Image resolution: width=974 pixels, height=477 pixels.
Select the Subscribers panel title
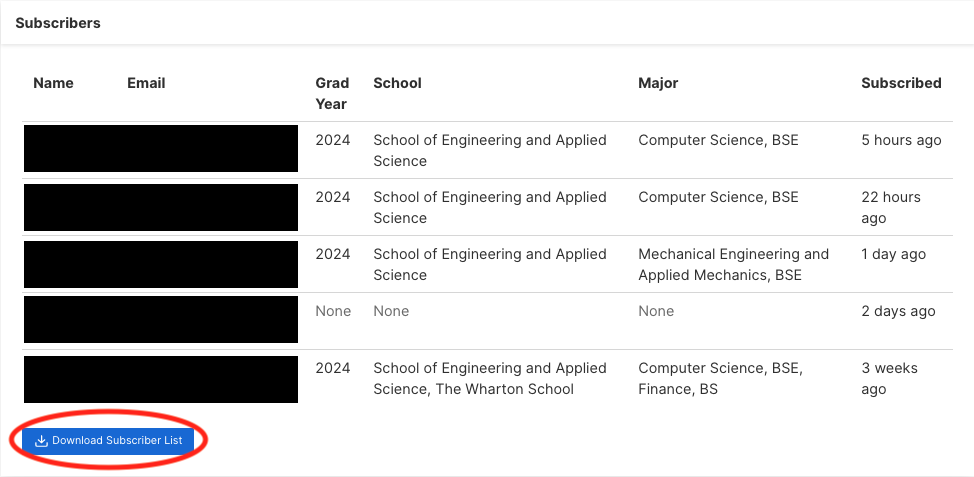(58, 23)
